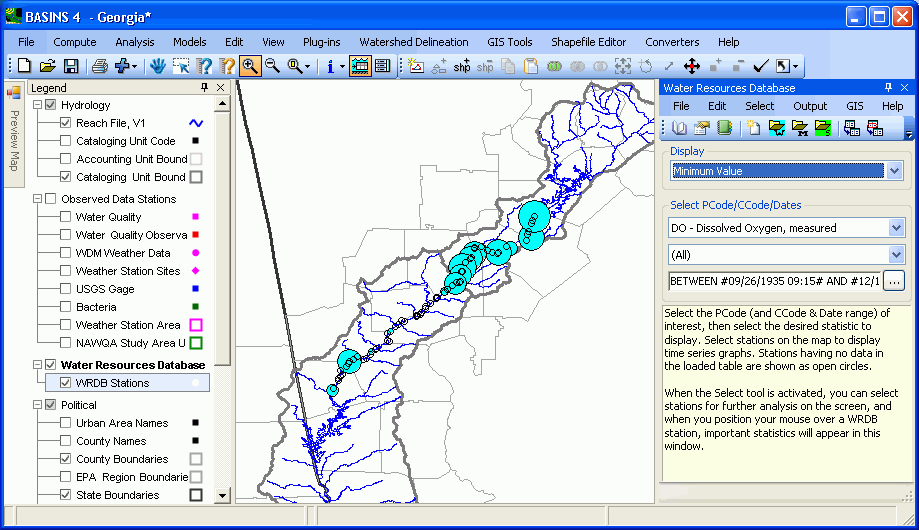Screen dimensions: 919x530
Task: Uncheck the Reach File, V1 layer
Action: [x=66, y=123]
